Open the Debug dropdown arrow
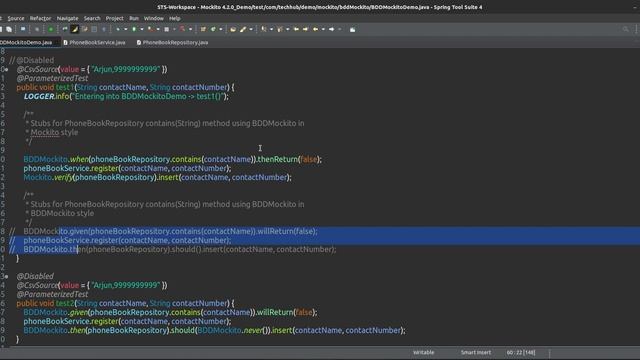The height and width of the screenshot is (360, 640). 126,29
